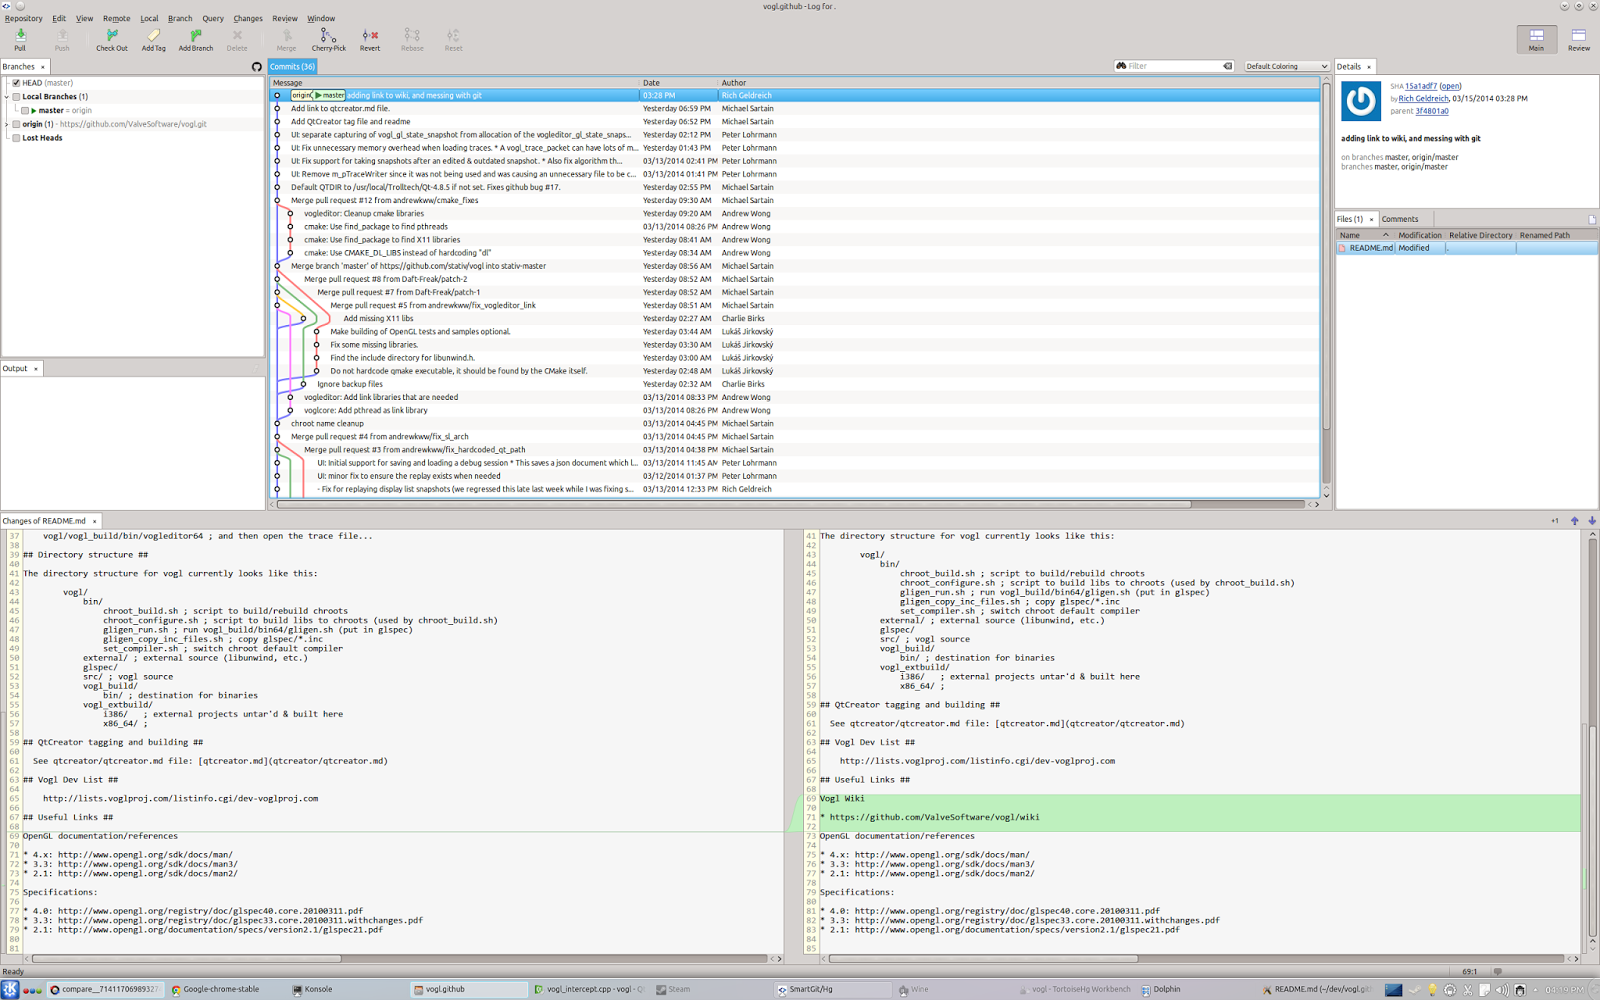Viewport: 1600px width, 1000px height.
Task: Click the (open) link in Details
Action: click(1450, 87)
